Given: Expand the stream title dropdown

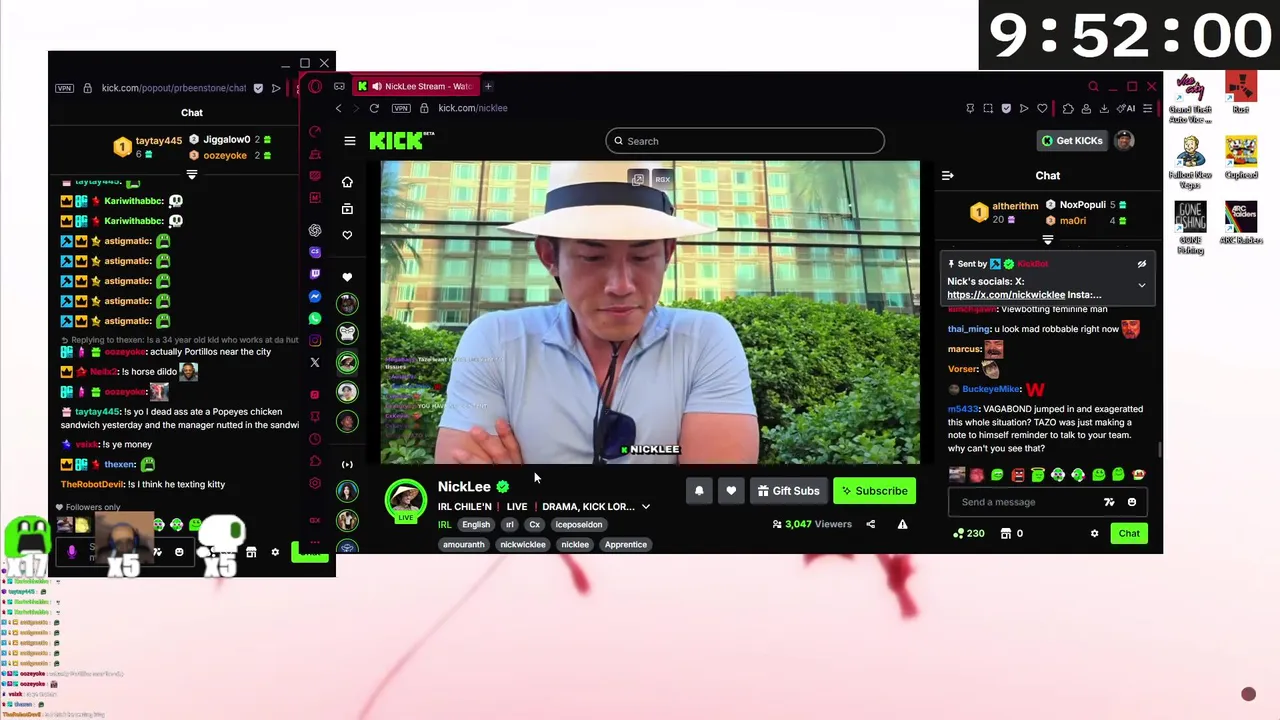Looking at the screenshot, I should pos(646,507).
